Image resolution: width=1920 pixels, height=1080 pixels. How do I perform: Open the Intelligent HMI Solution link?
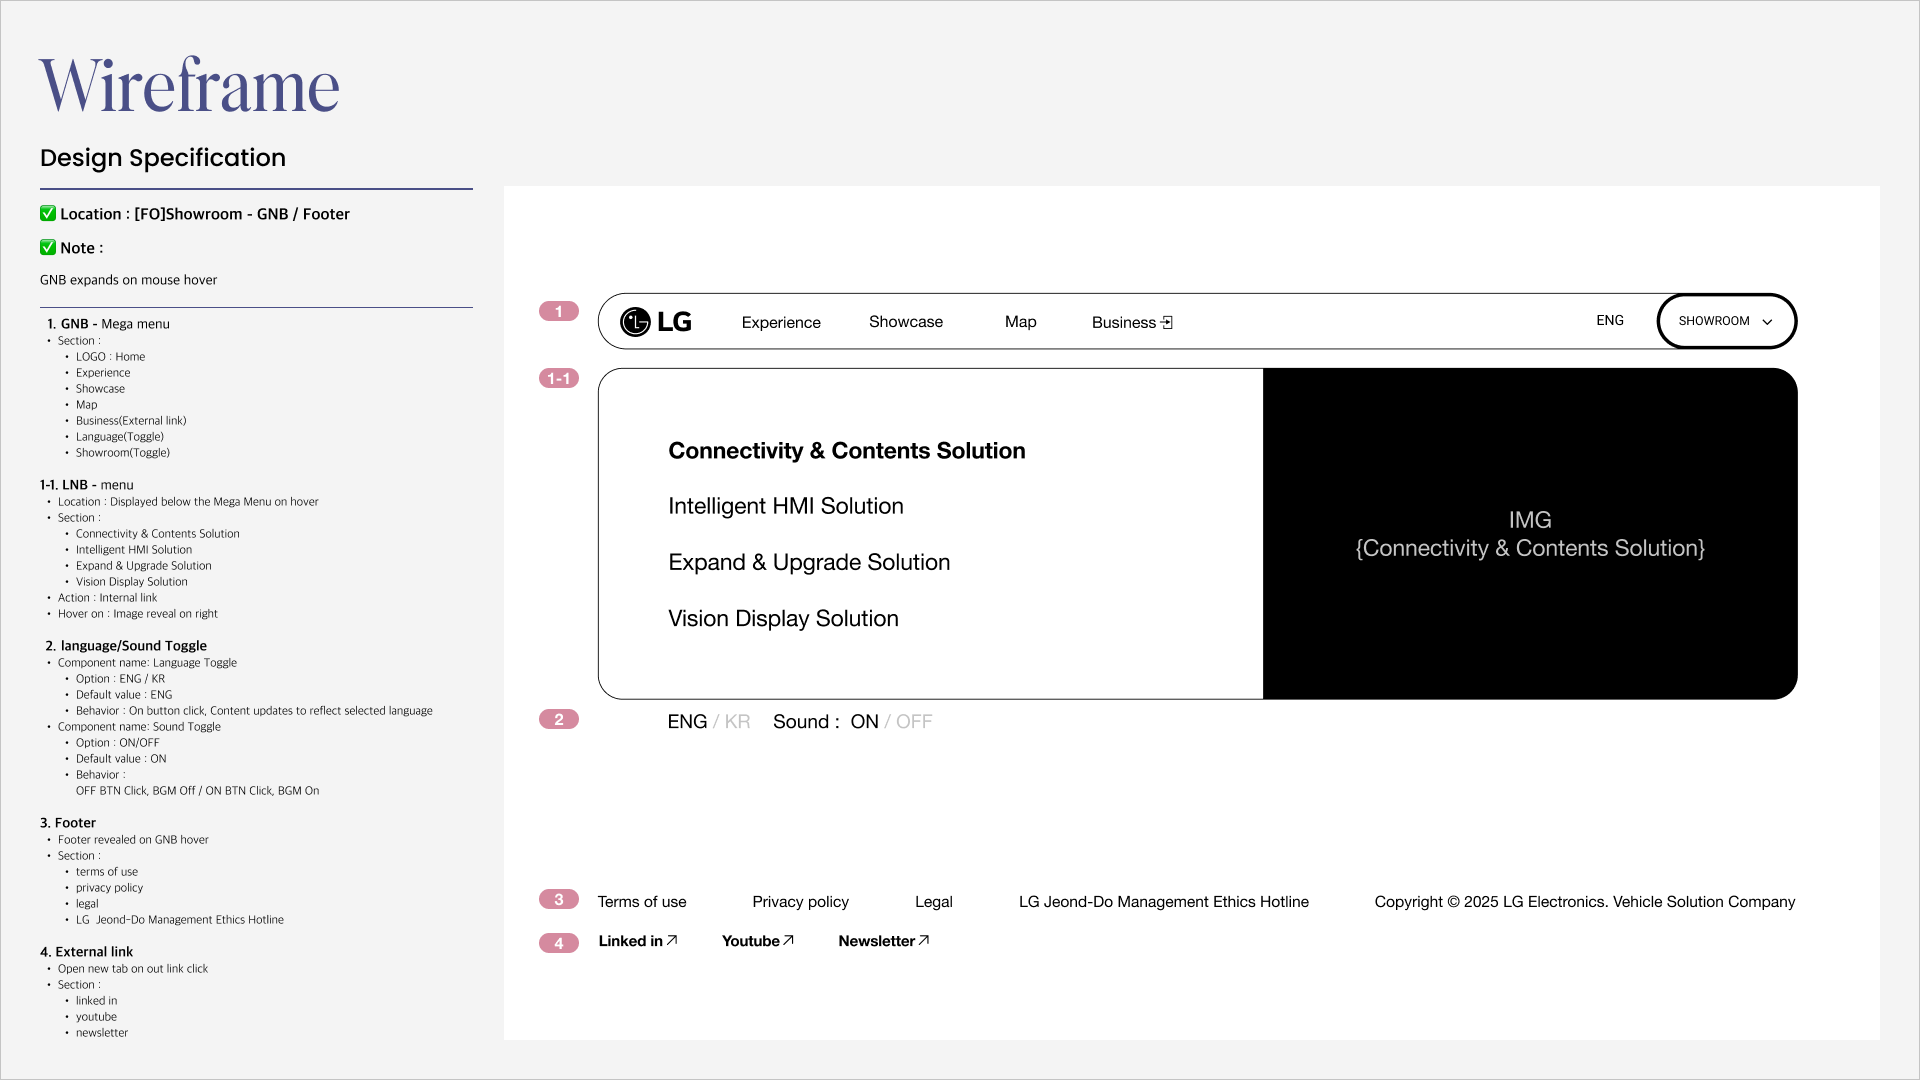[x=785, y=506]
